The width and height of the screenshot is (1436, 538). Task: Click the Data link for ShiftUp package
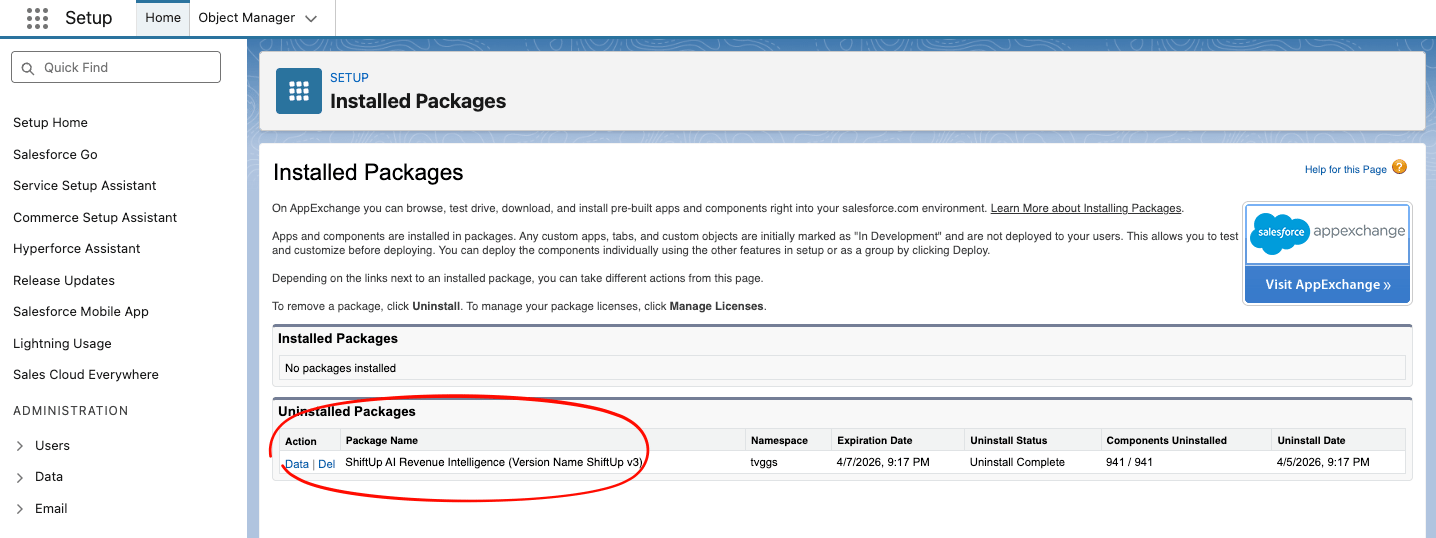[x=297, y=464]
